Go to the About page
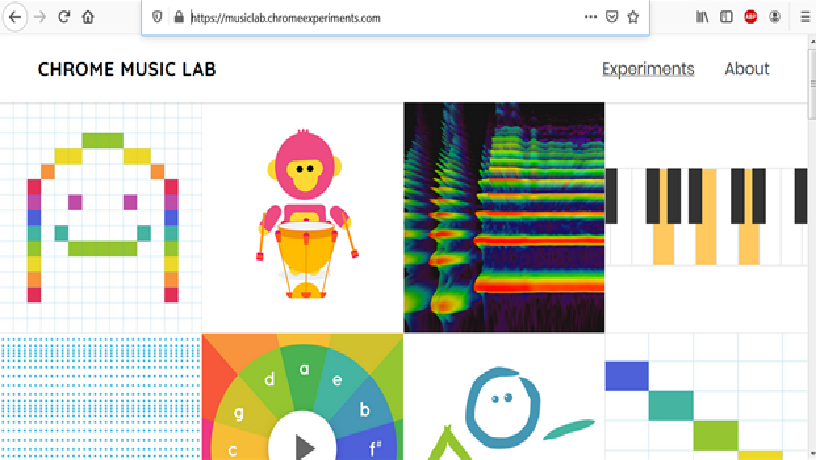 pos(746,69)
